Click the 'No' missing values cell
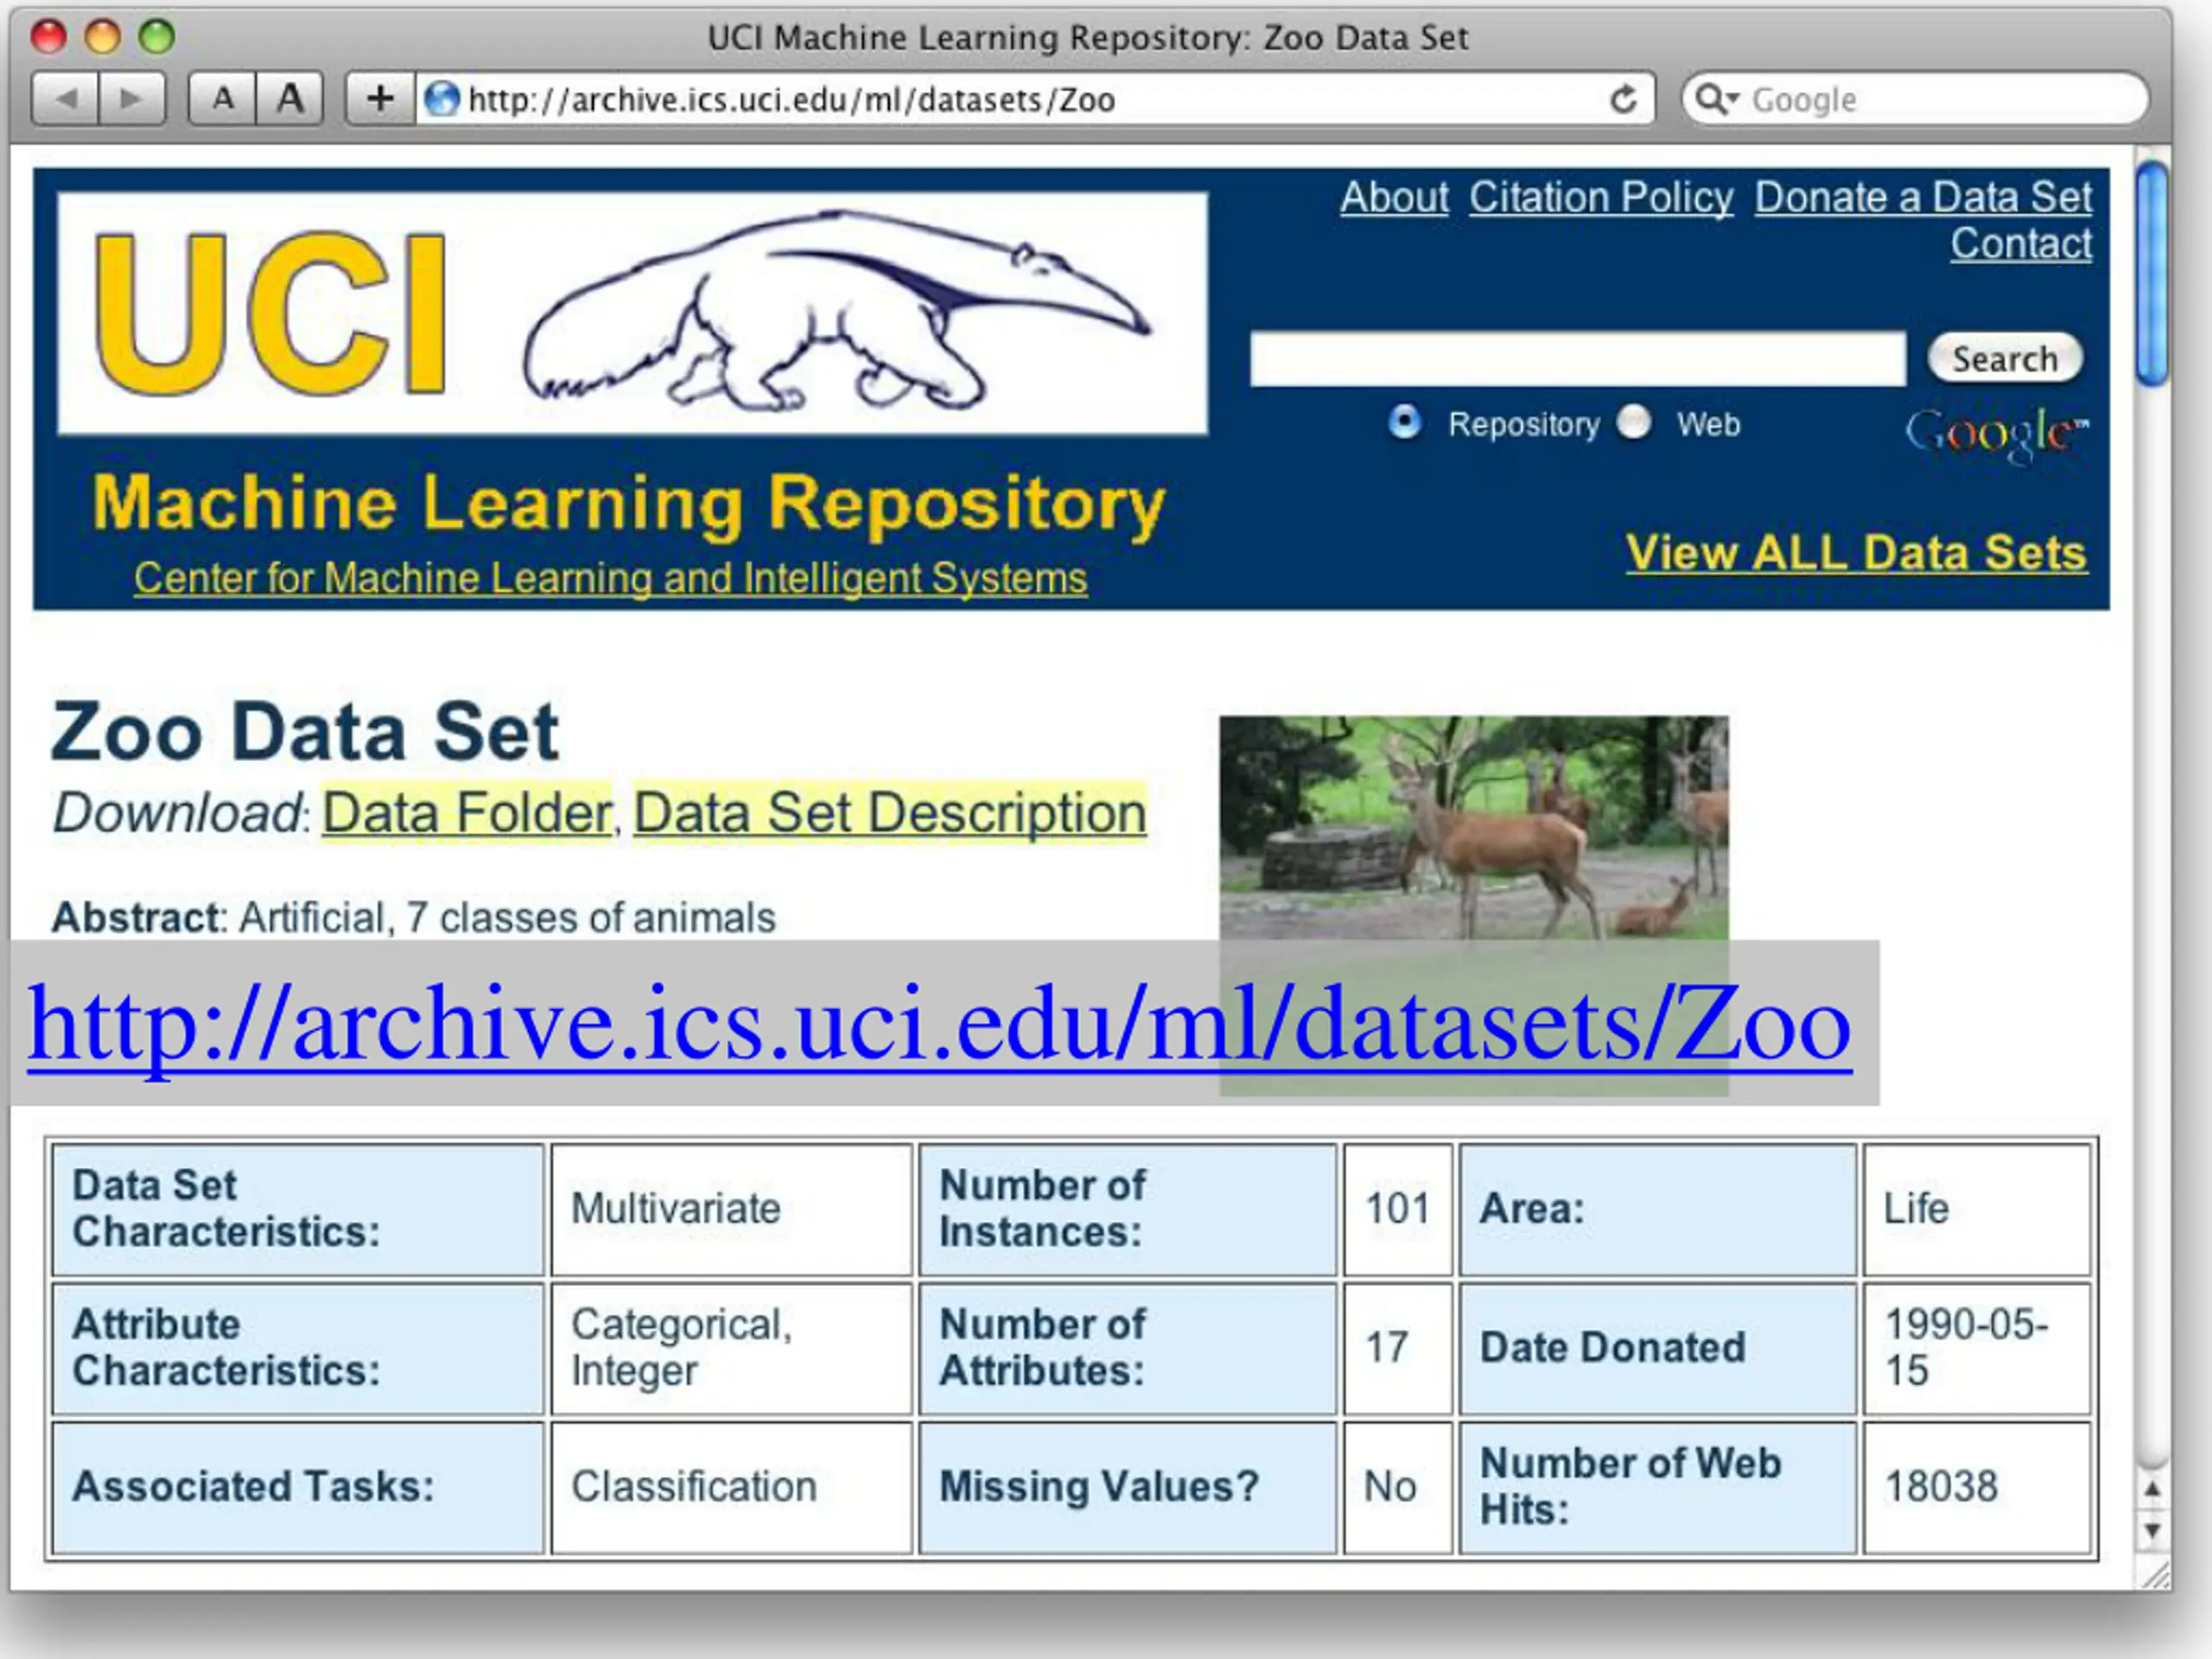2212x1659 pixels. [1397, 1487]
